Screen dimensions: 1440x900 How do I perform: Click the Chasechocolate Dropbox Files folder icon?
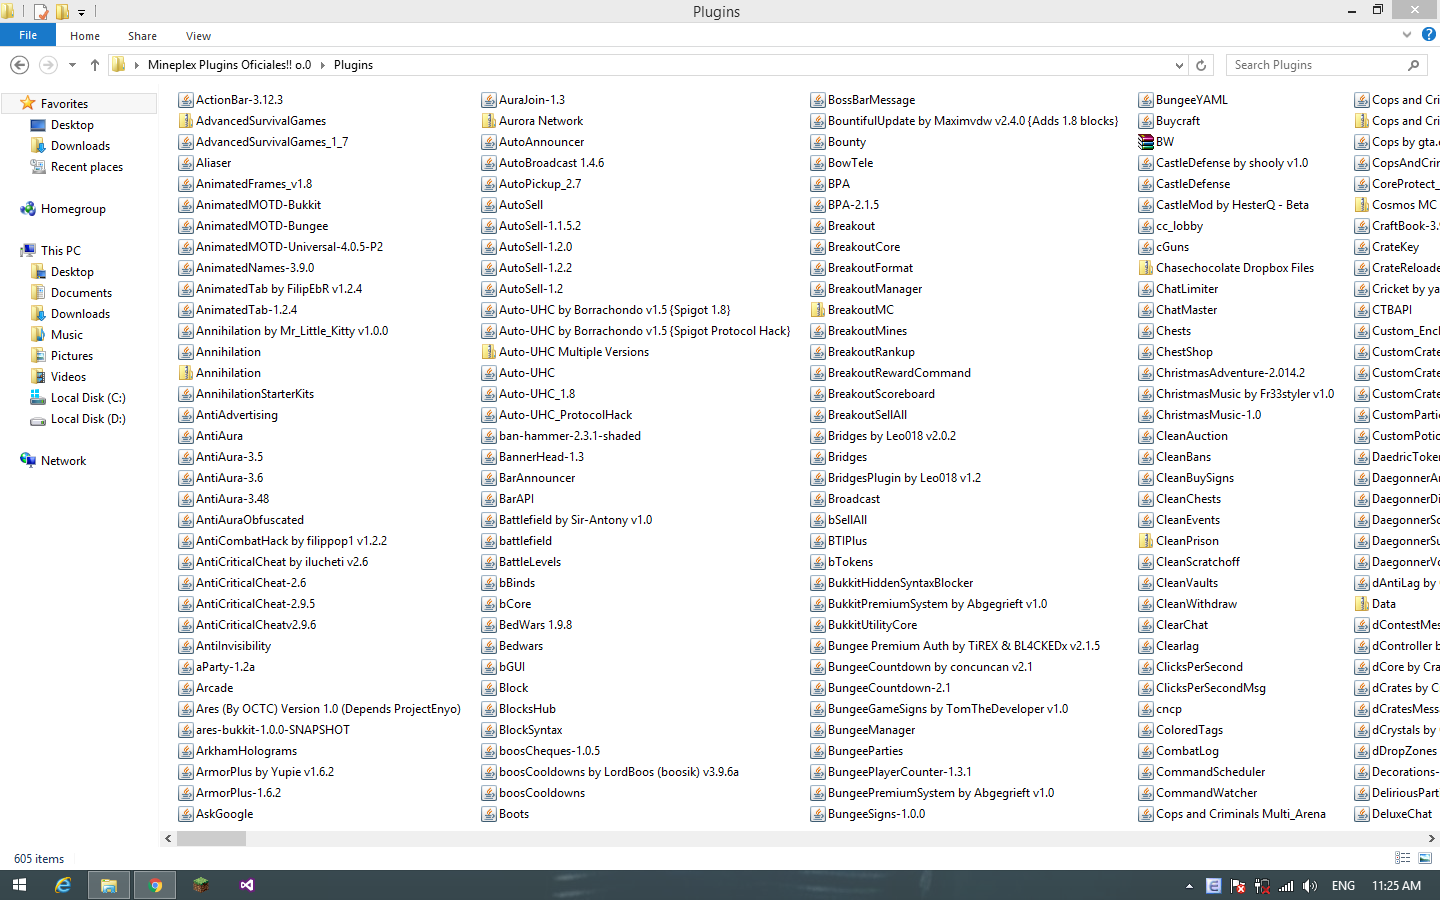click(x=1146, y=268)
